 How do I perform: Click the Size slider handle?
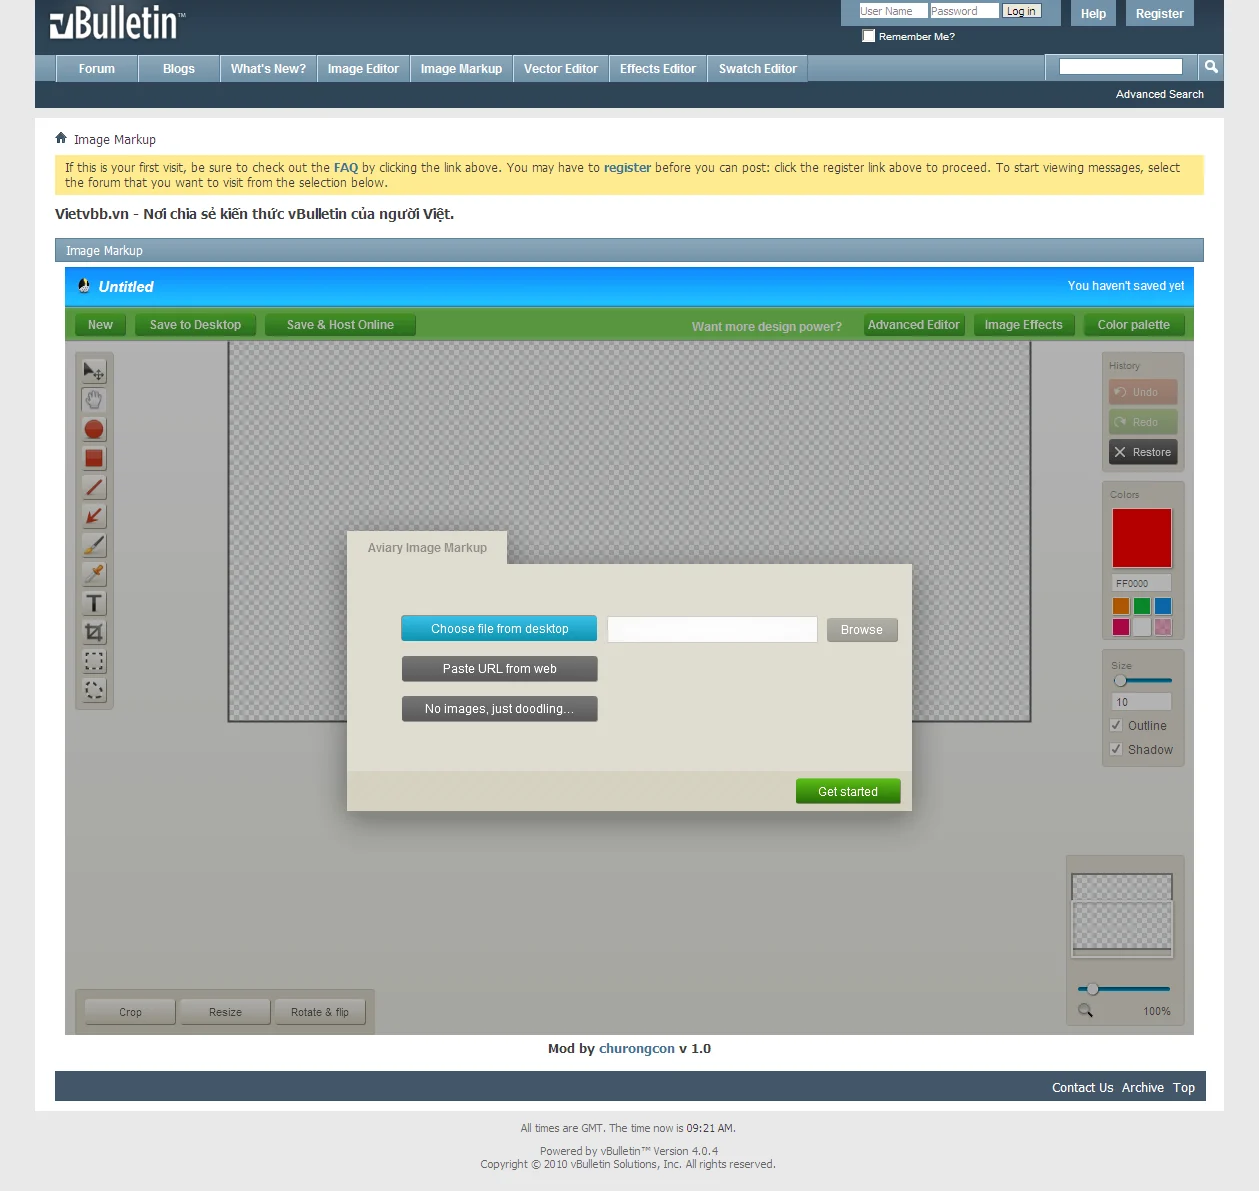(1120, 681)
